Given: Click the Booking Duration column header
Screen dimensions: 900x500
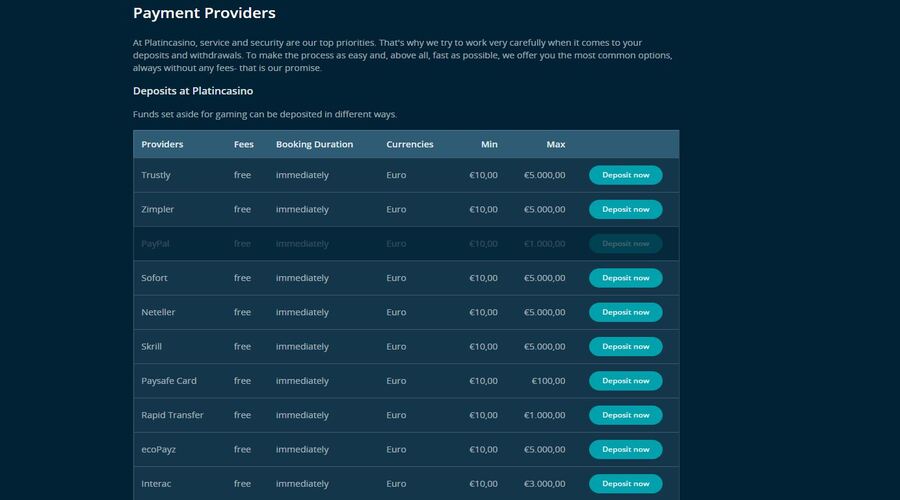Looking at the screenshot, I should click(315, 144).
